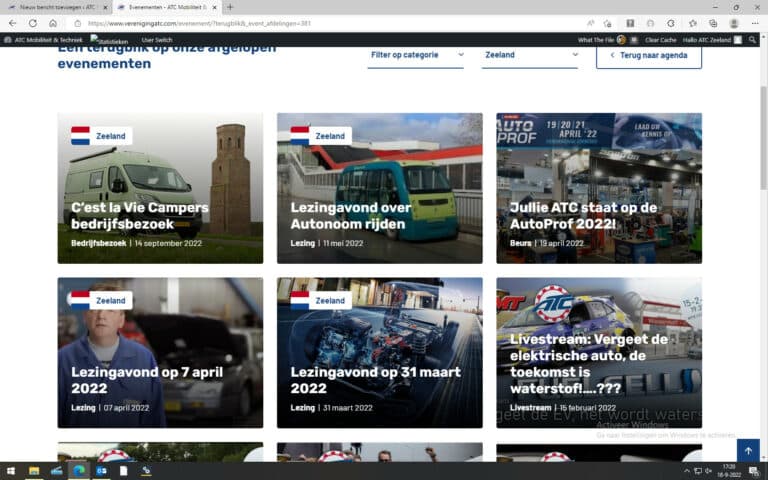The width and height of the screenshot is (768, 480).
Task: Open Lezingavond over Autonoom rijden event
Action: pyautogui.click(x=380, y=188)
